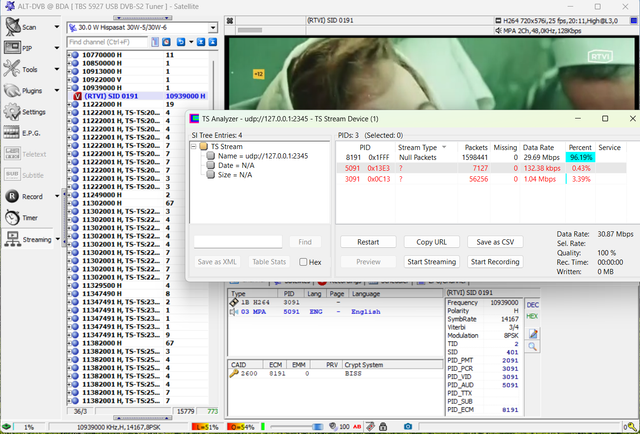Toggle mute via speaker icon near 100
The height and width of the screenshot is (434, 640).
333,427
